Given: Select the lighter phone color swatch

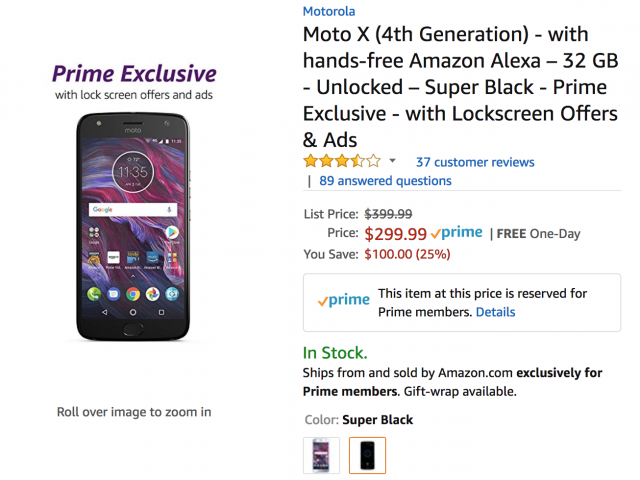Looking at the screenshot, I should [321, 455].
